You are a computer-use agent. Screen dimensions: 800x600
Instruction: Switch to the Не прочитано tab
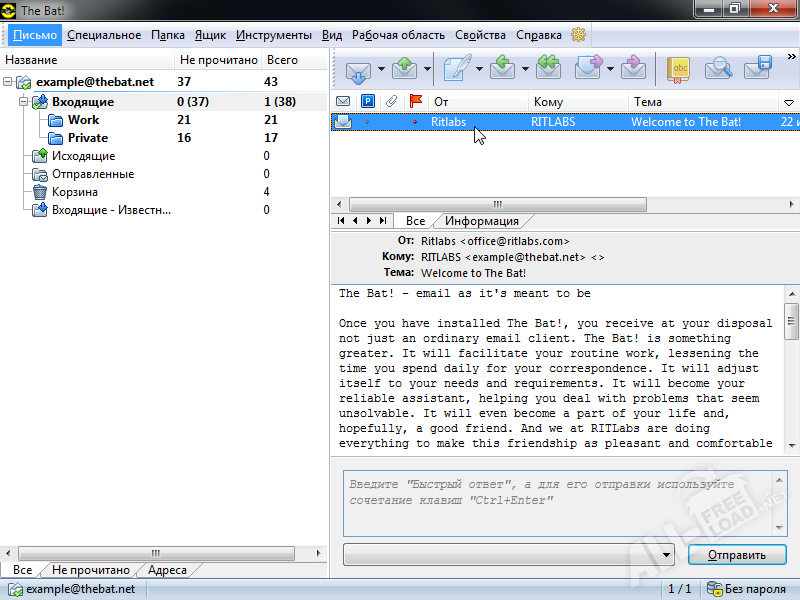(89, 571)
